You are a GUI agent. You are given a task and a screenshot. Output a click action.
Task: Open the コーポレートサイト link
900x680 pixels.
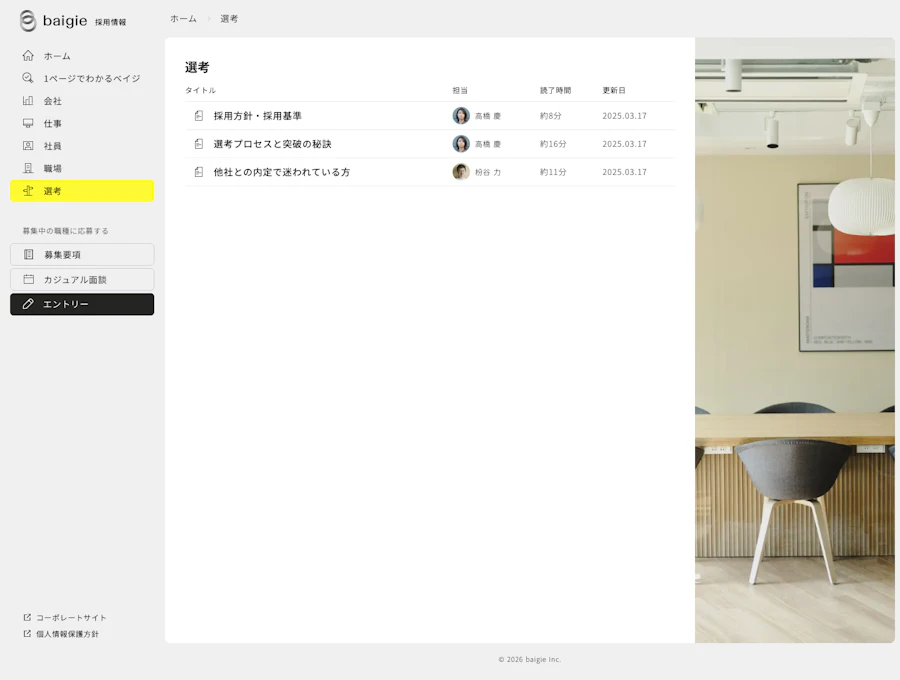tap(65, 617)
